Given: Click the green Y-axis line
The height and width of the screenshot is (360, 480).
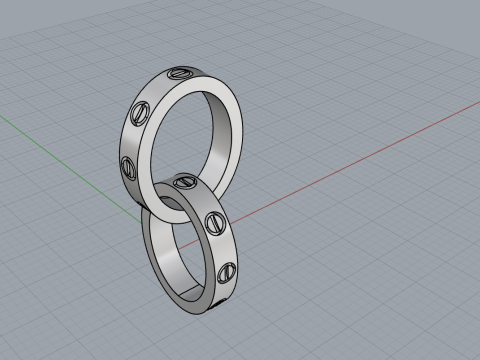Looking at the screenshot, I should pos(70,169).
